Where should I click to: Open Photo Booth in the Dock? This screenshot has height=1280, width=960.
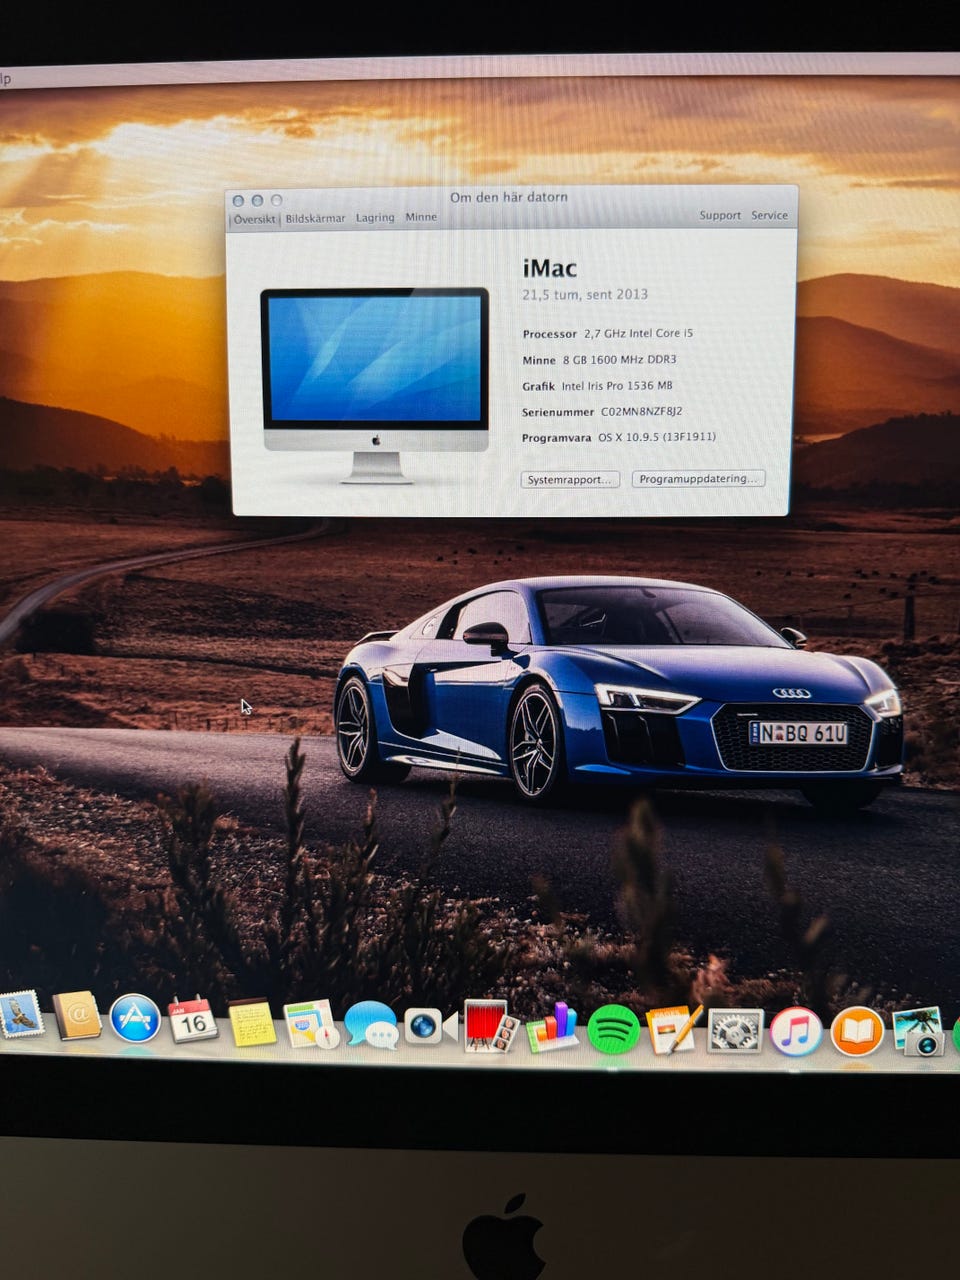[491, 1027]
